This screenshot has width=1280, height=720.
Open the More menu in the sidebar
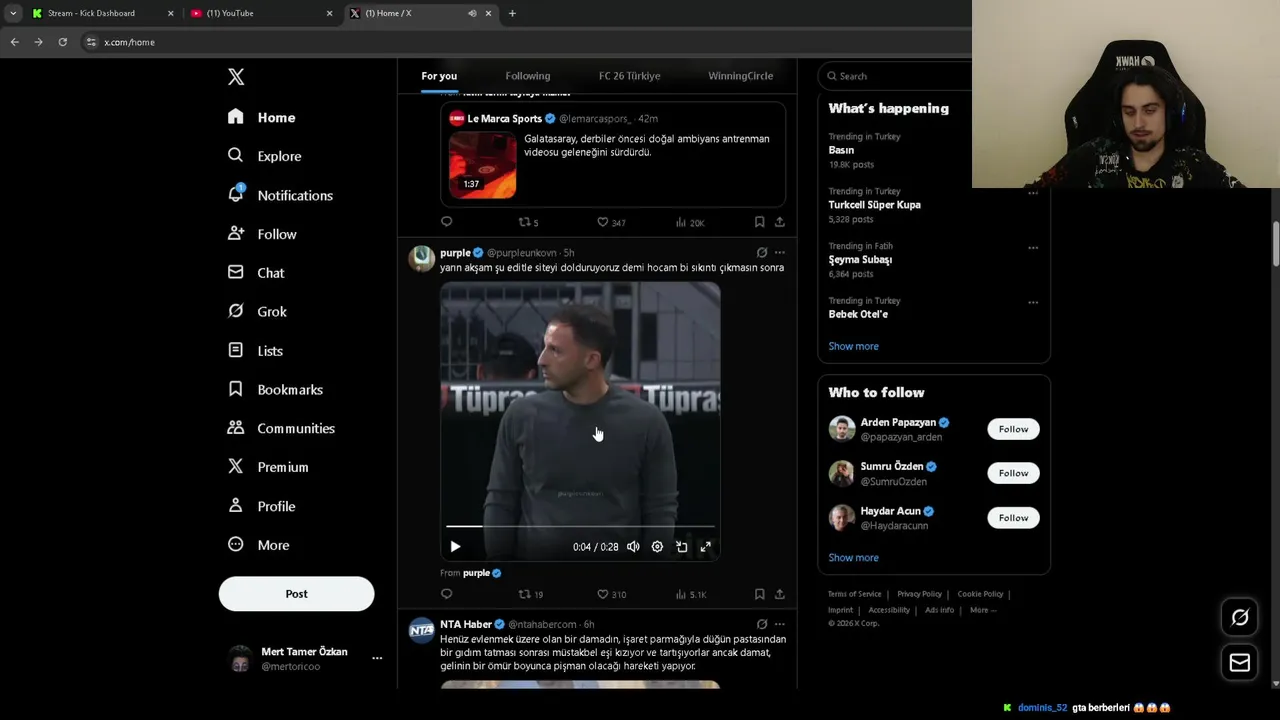pos(258,545)
